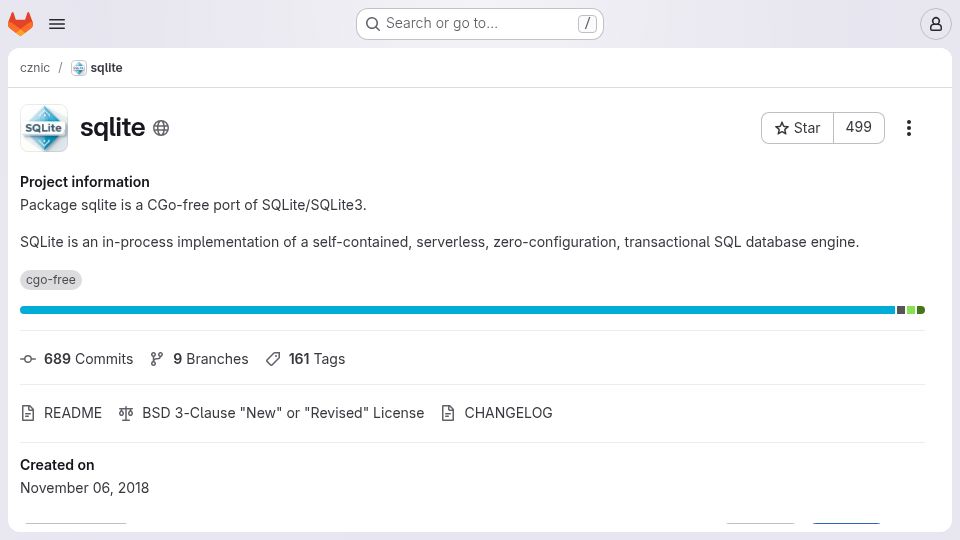Click the dark green language bar segment
The height and width of the screenshot is (540, 960).
pos(921,310)
